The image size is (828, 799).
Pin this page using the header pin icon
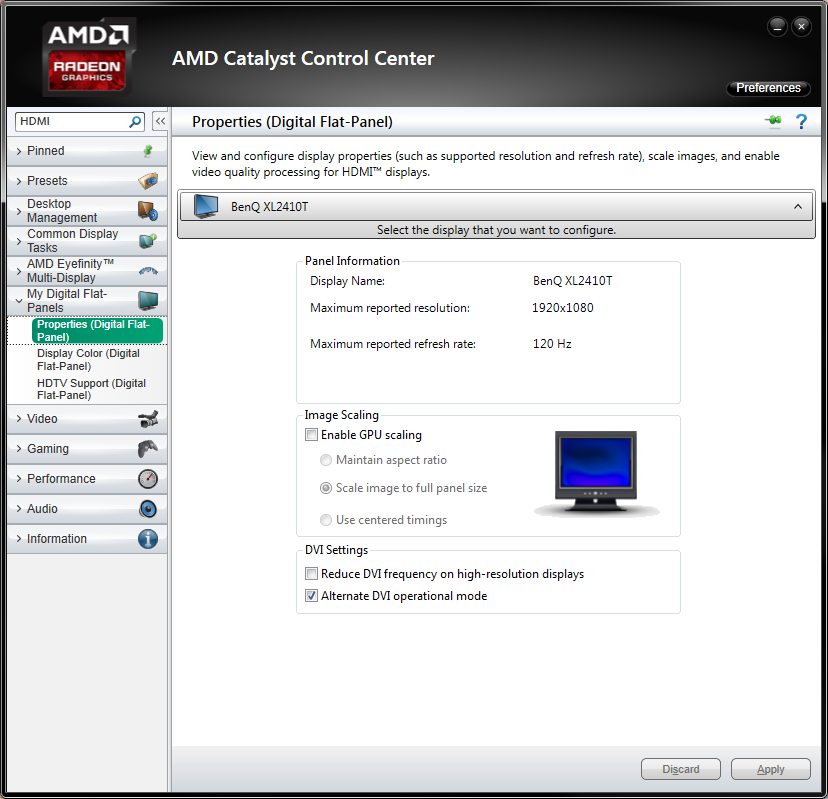click(x=774, y=121)
